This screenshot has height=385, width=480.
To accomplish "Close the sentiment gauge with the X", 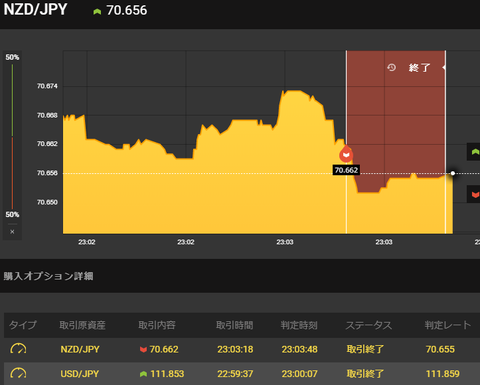I will point(12,232).
